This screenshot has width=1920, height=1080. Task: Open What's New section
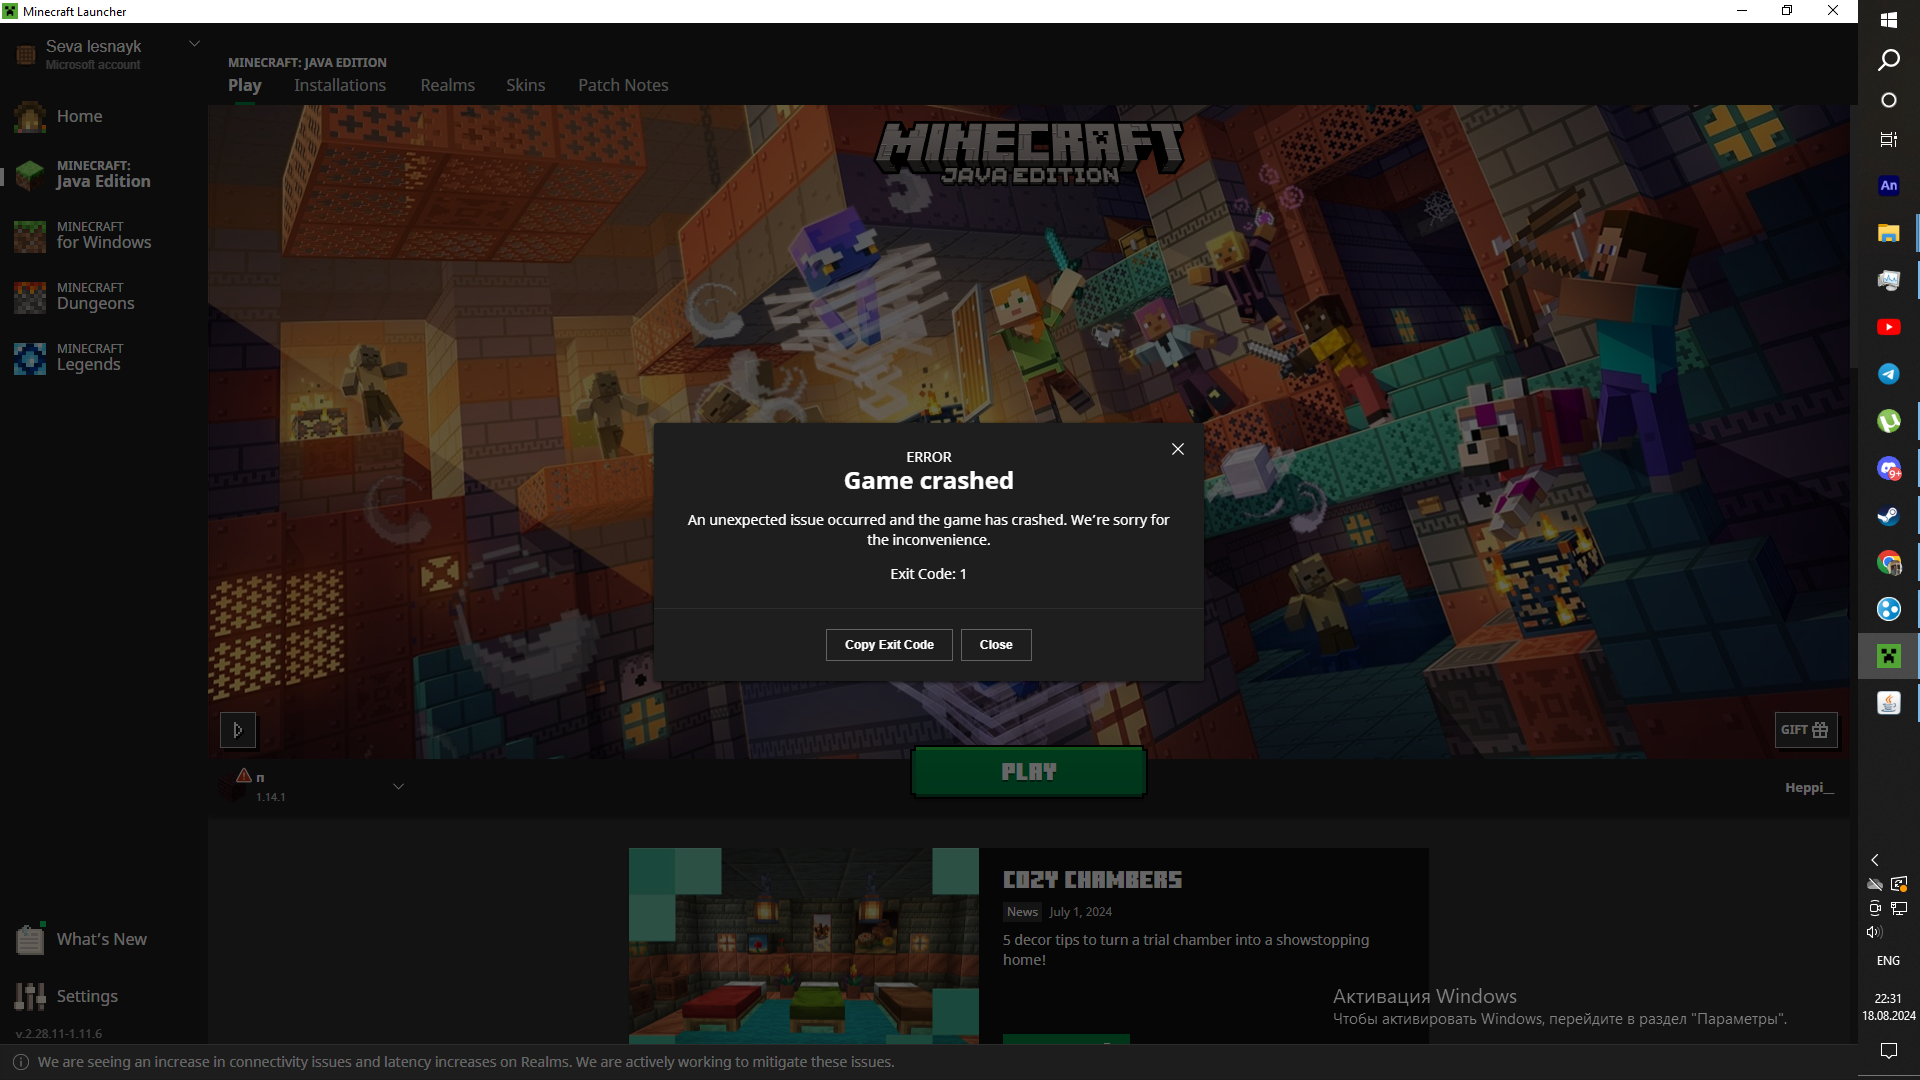101,939
